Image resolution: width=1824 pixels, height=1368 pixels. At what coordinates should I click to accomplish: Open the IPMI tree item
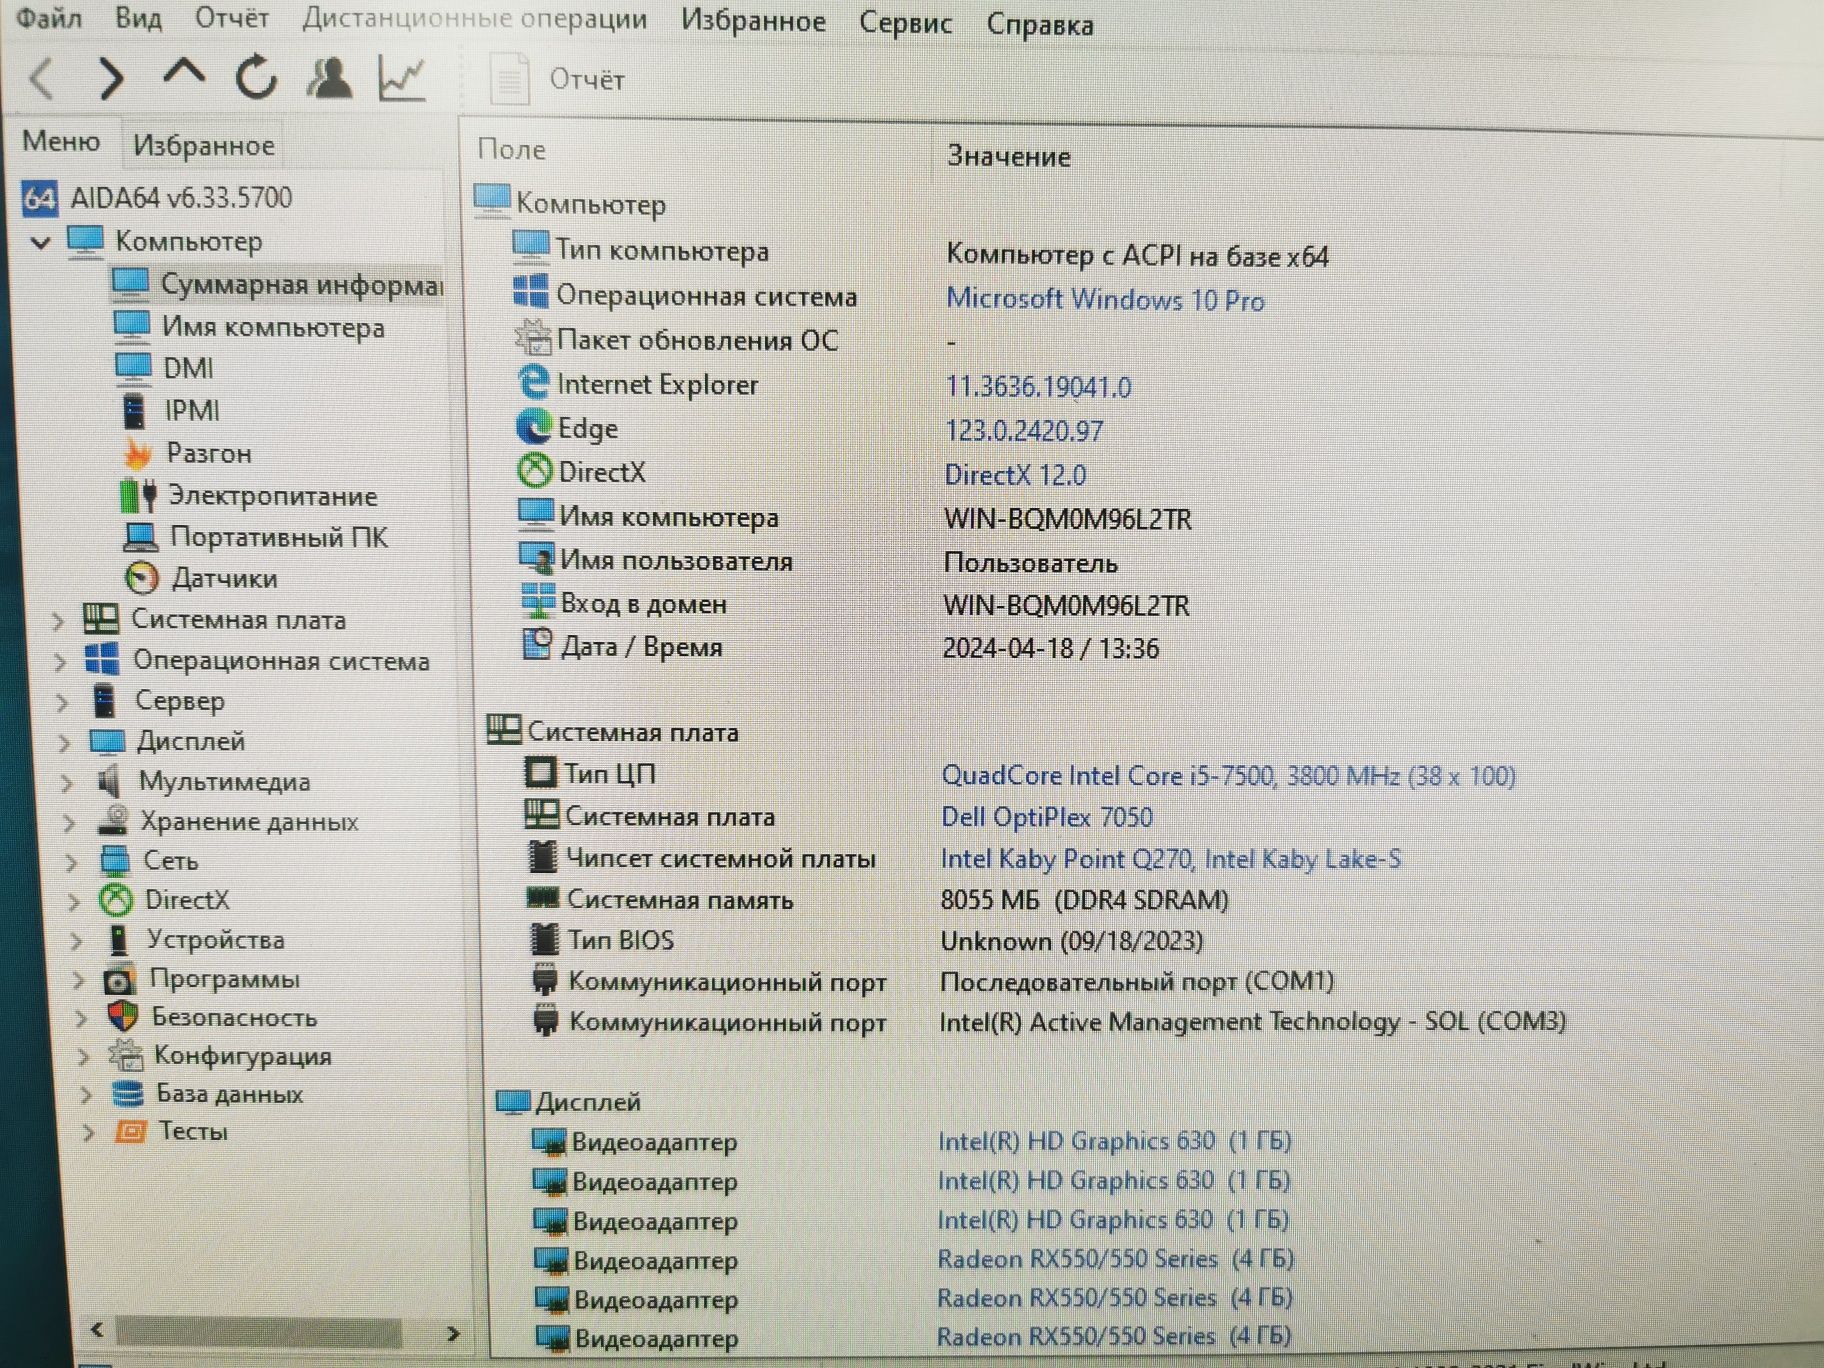tap(170, 410)
